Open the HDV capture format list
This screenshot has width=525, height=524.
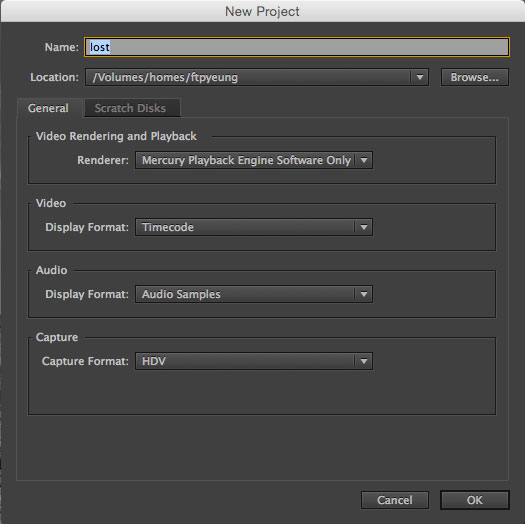click(254, 361)
